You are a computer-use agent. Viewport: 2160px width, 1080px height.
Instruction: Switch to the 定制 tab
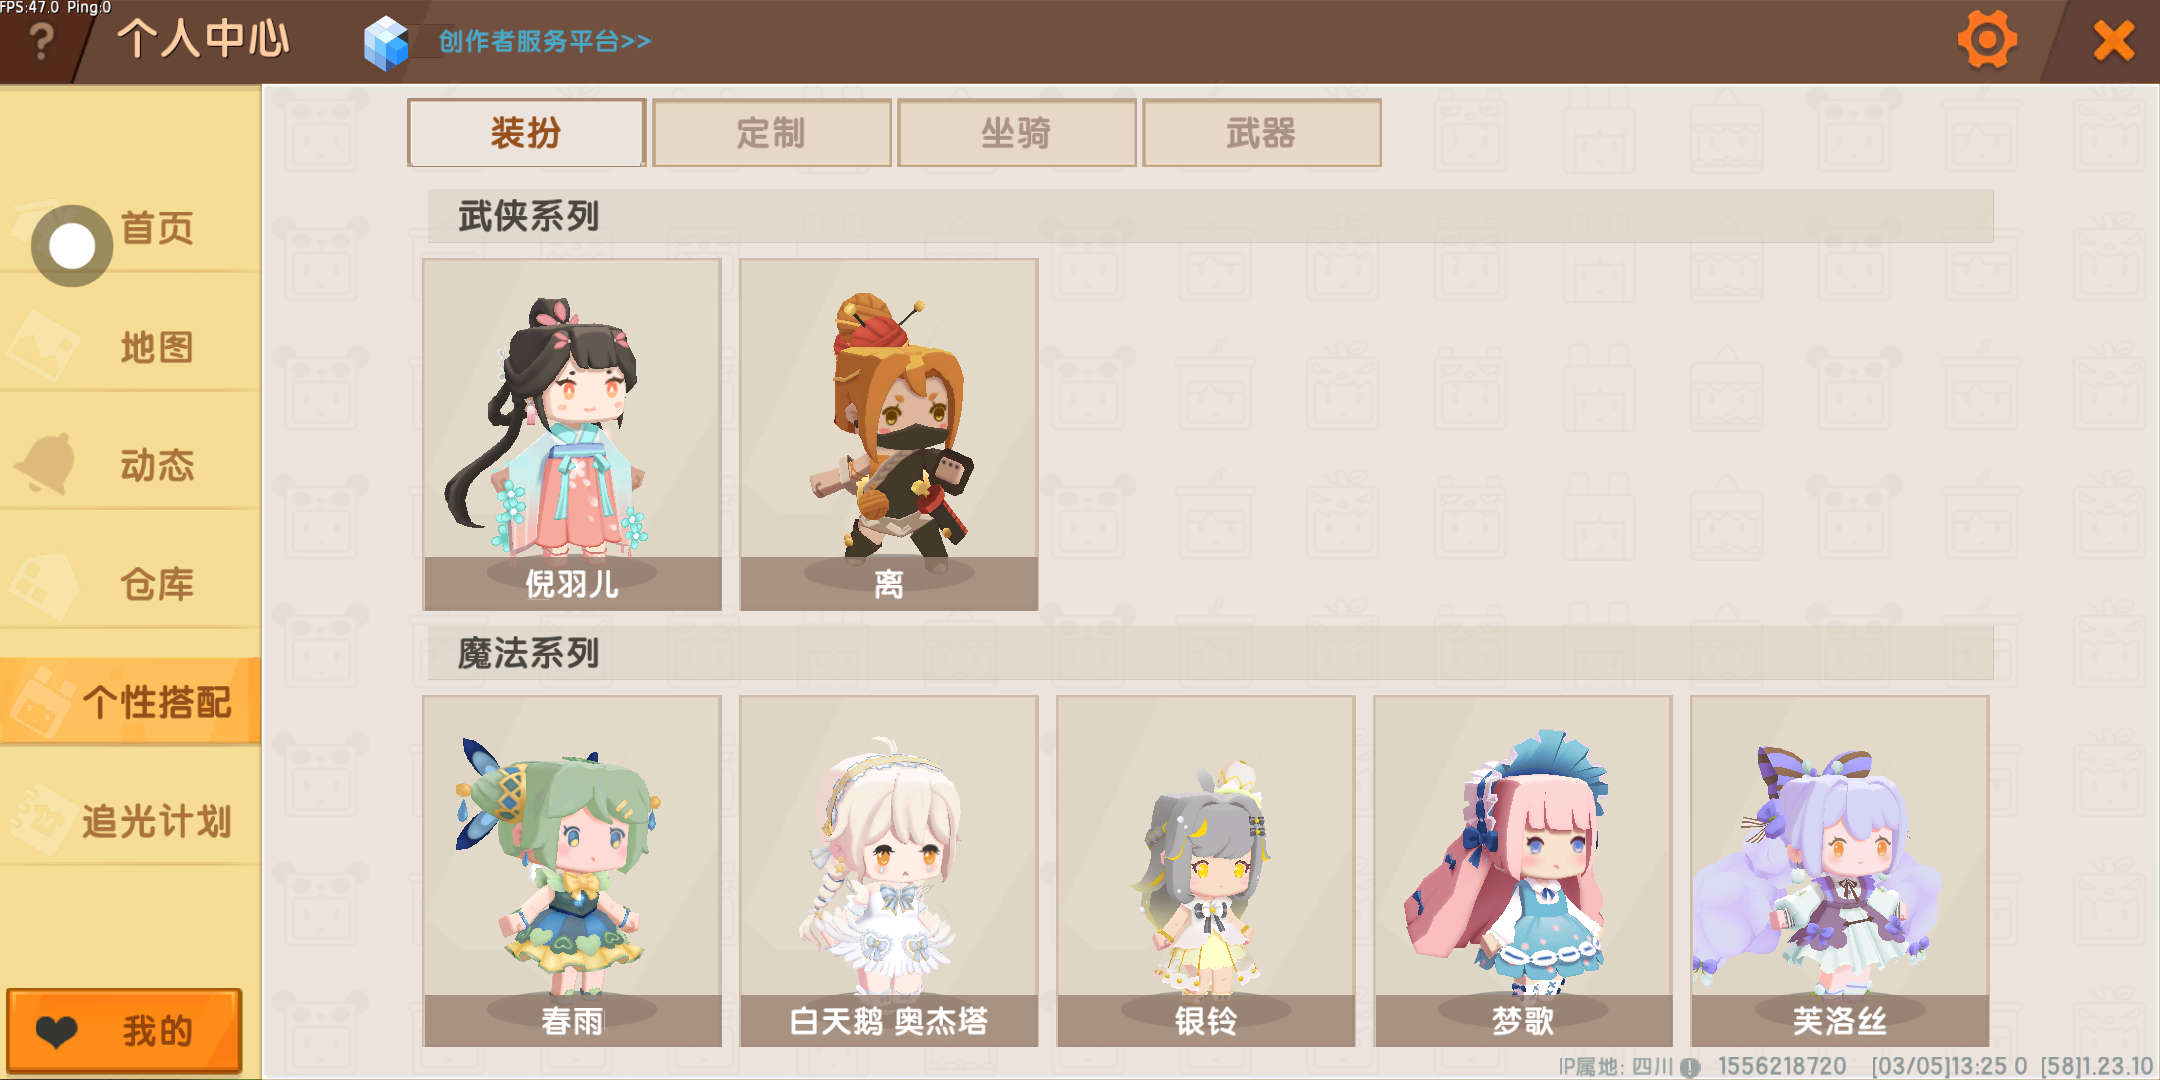pos(771,132)
